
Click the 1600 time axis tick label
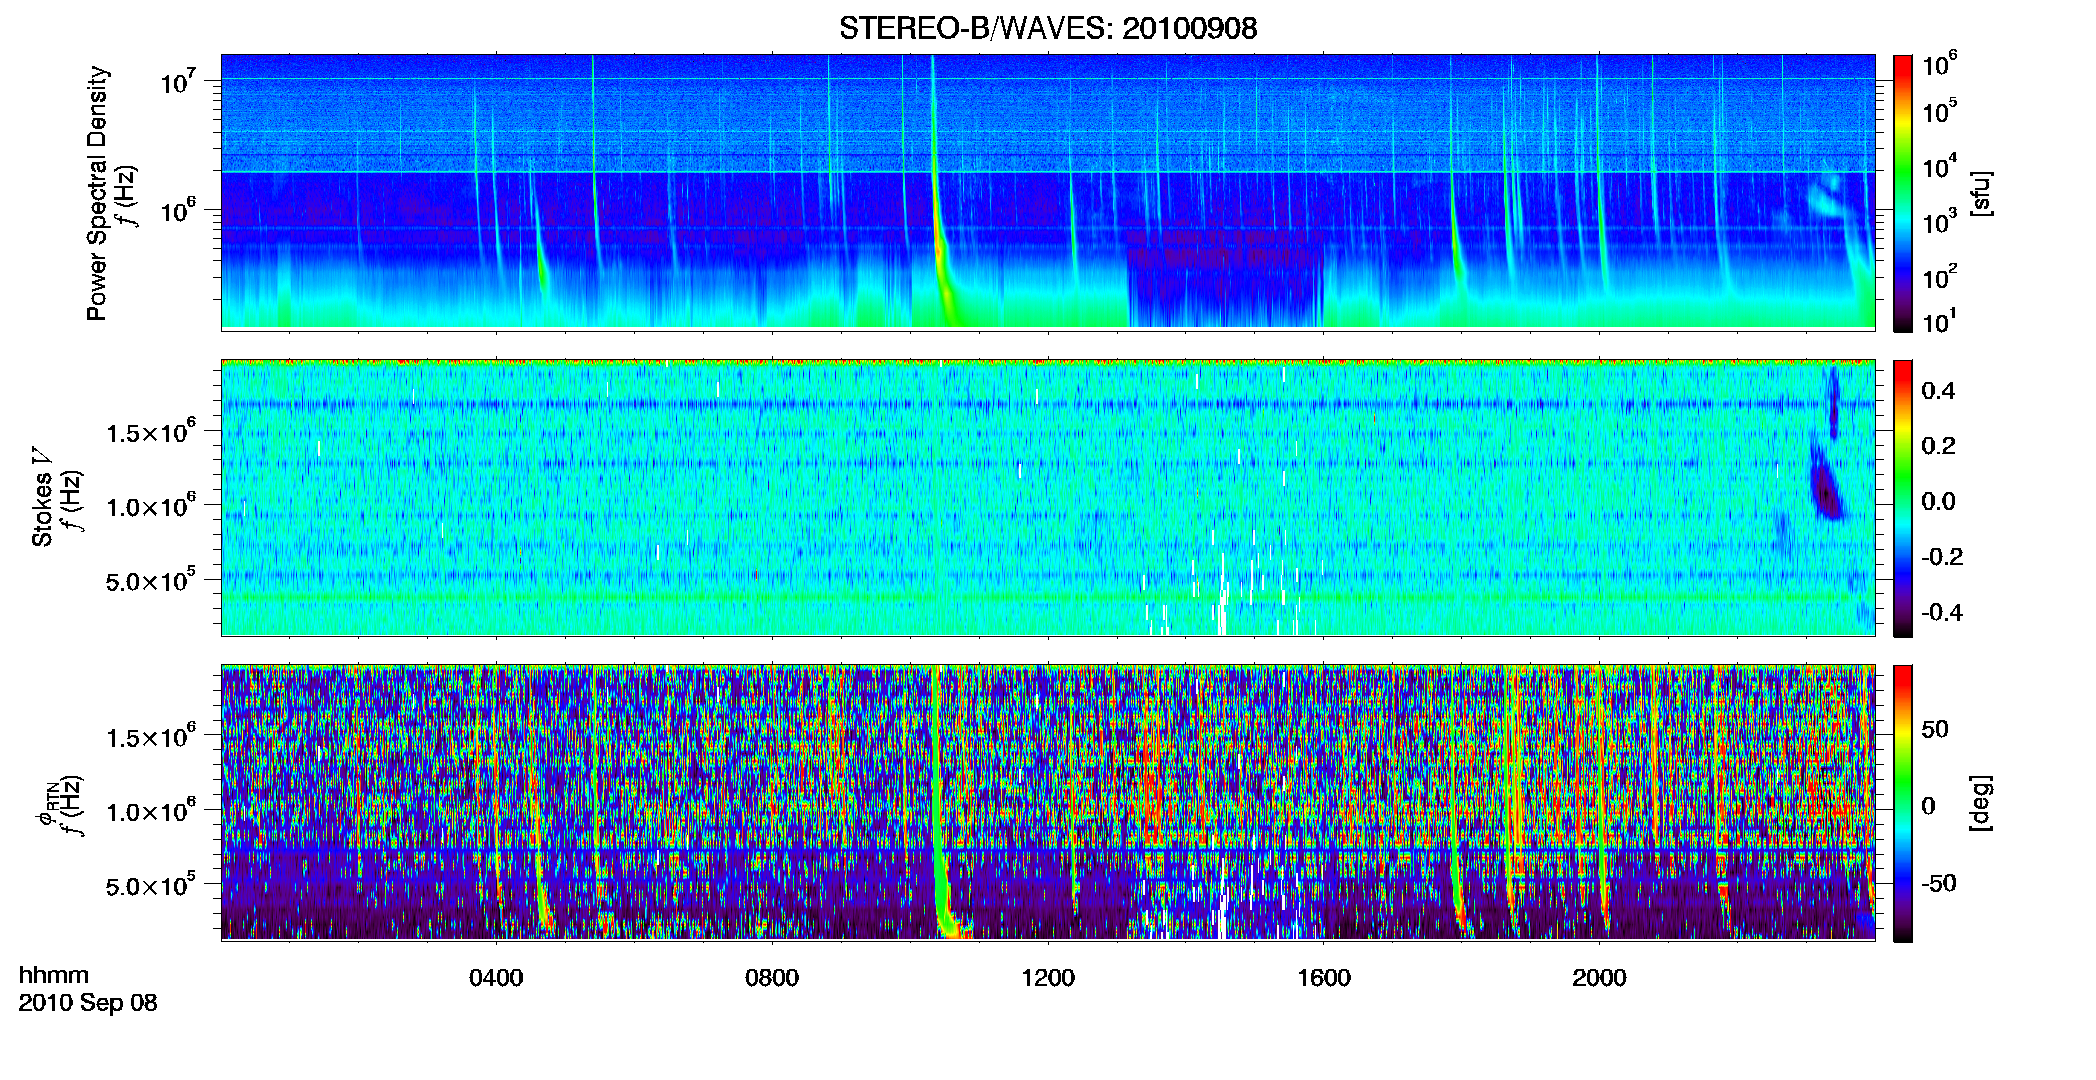(1324, 978)
